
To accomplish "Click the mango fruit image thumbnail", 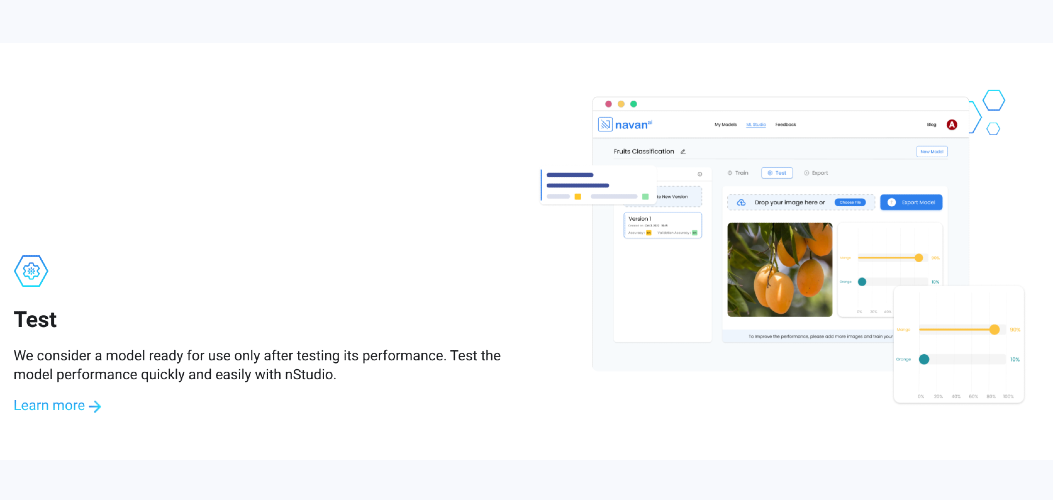I will pos(779,269).
